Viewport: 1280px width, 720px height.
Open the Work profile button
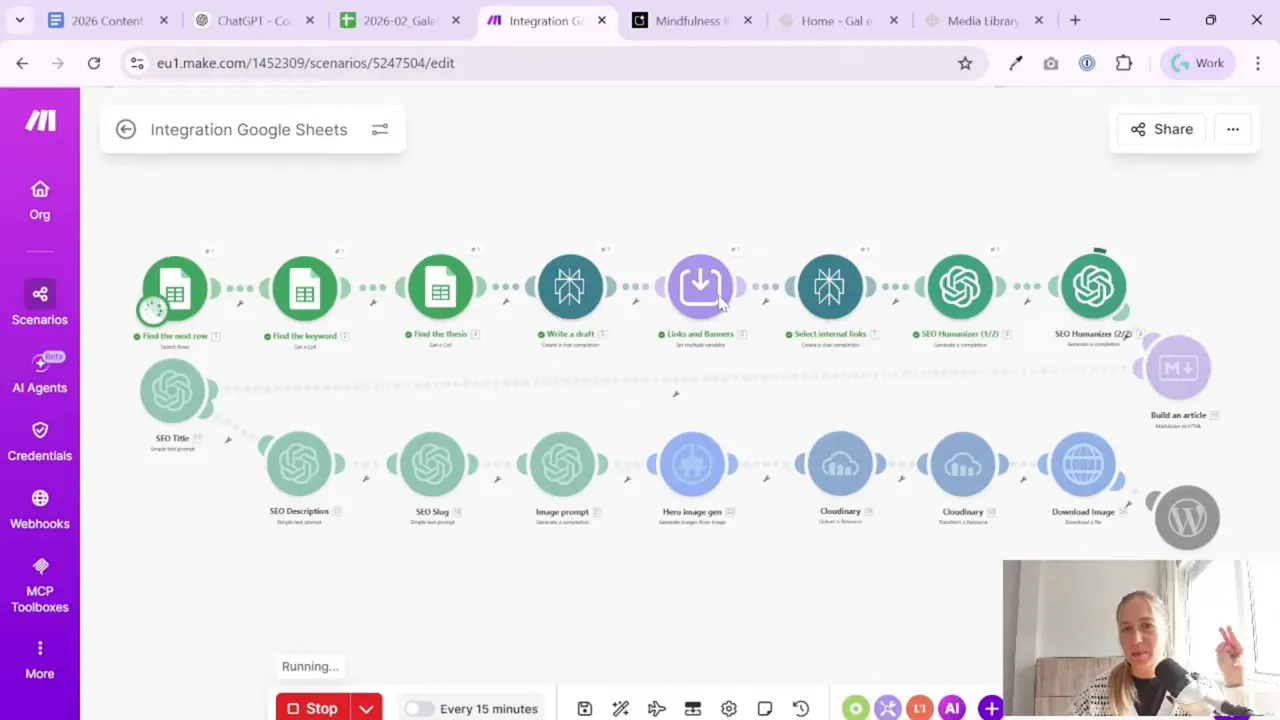tap(1198, 63)
